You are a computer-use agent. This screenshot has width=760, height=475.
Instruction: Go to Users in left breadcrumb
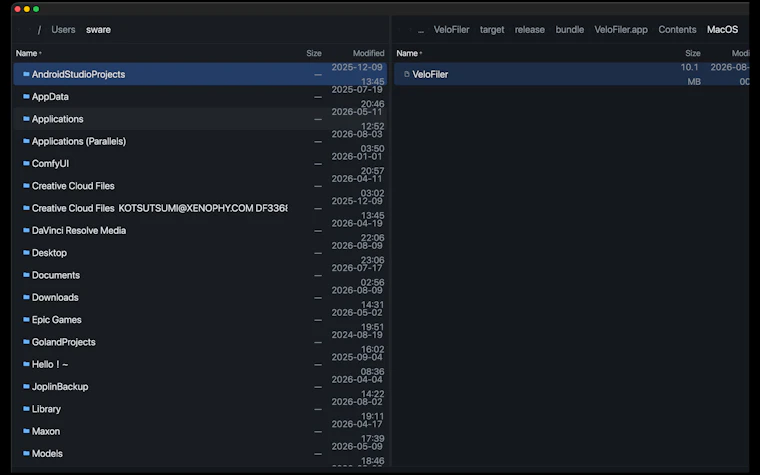tap(63, 30)
